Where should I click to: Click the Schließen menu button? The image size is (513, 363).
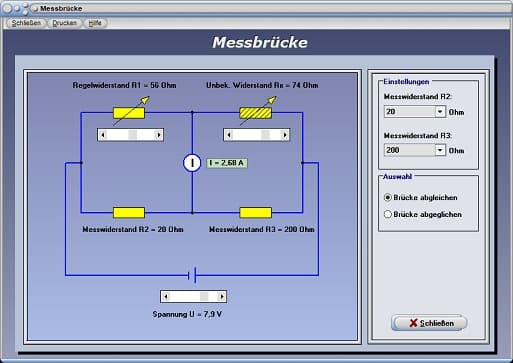pos(26,23)
